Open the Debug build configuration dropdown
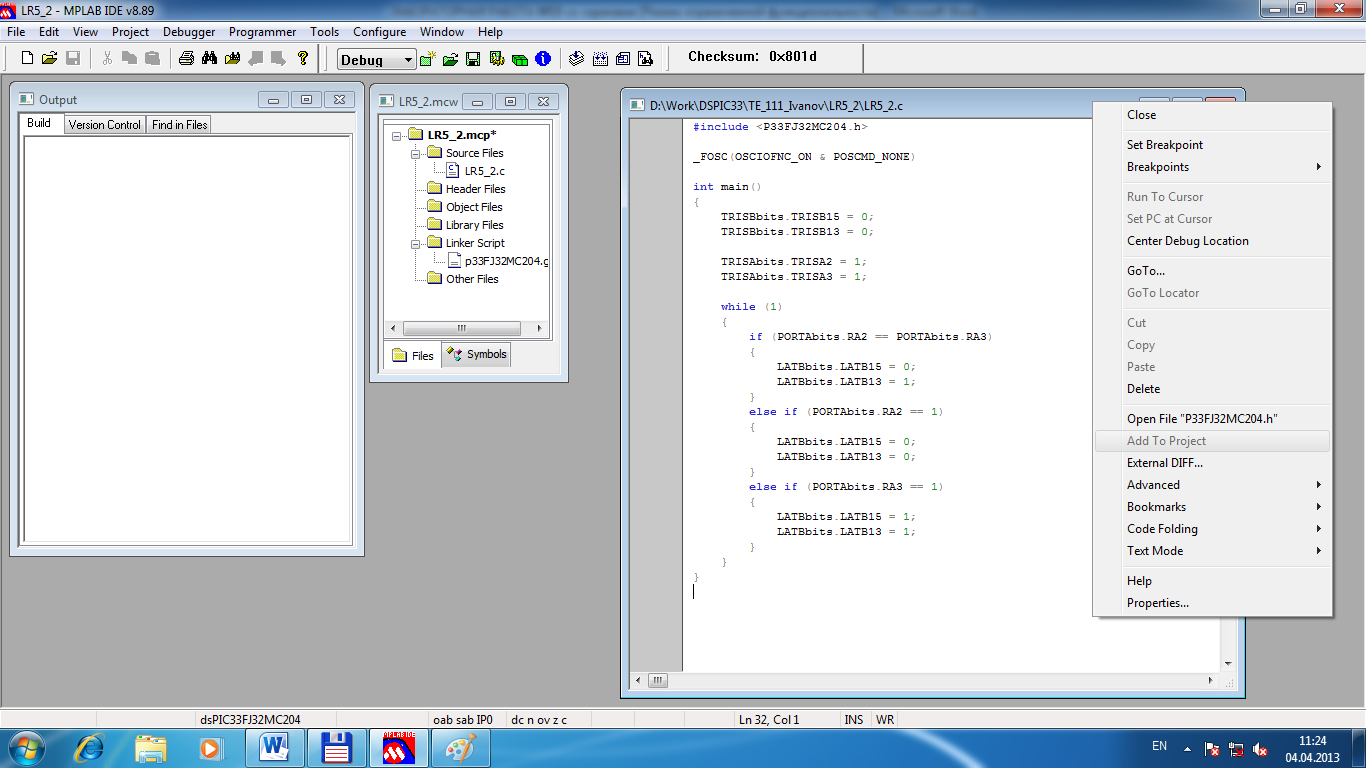Image resolution: width=1366 pixels, height=768 pixels. [x=407, y=60]
